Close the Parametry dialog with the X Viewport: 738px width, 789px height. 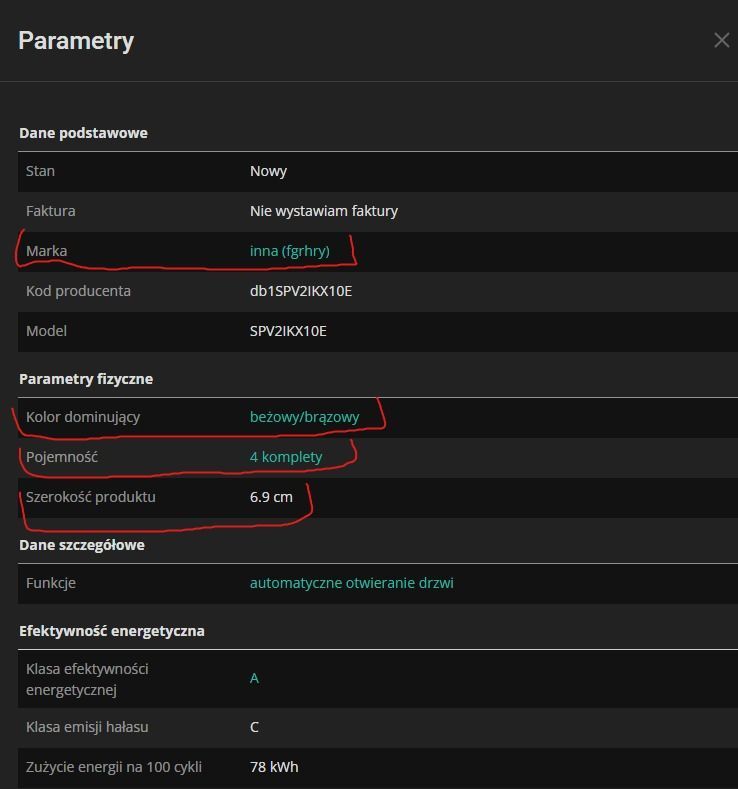pos(721,41)
